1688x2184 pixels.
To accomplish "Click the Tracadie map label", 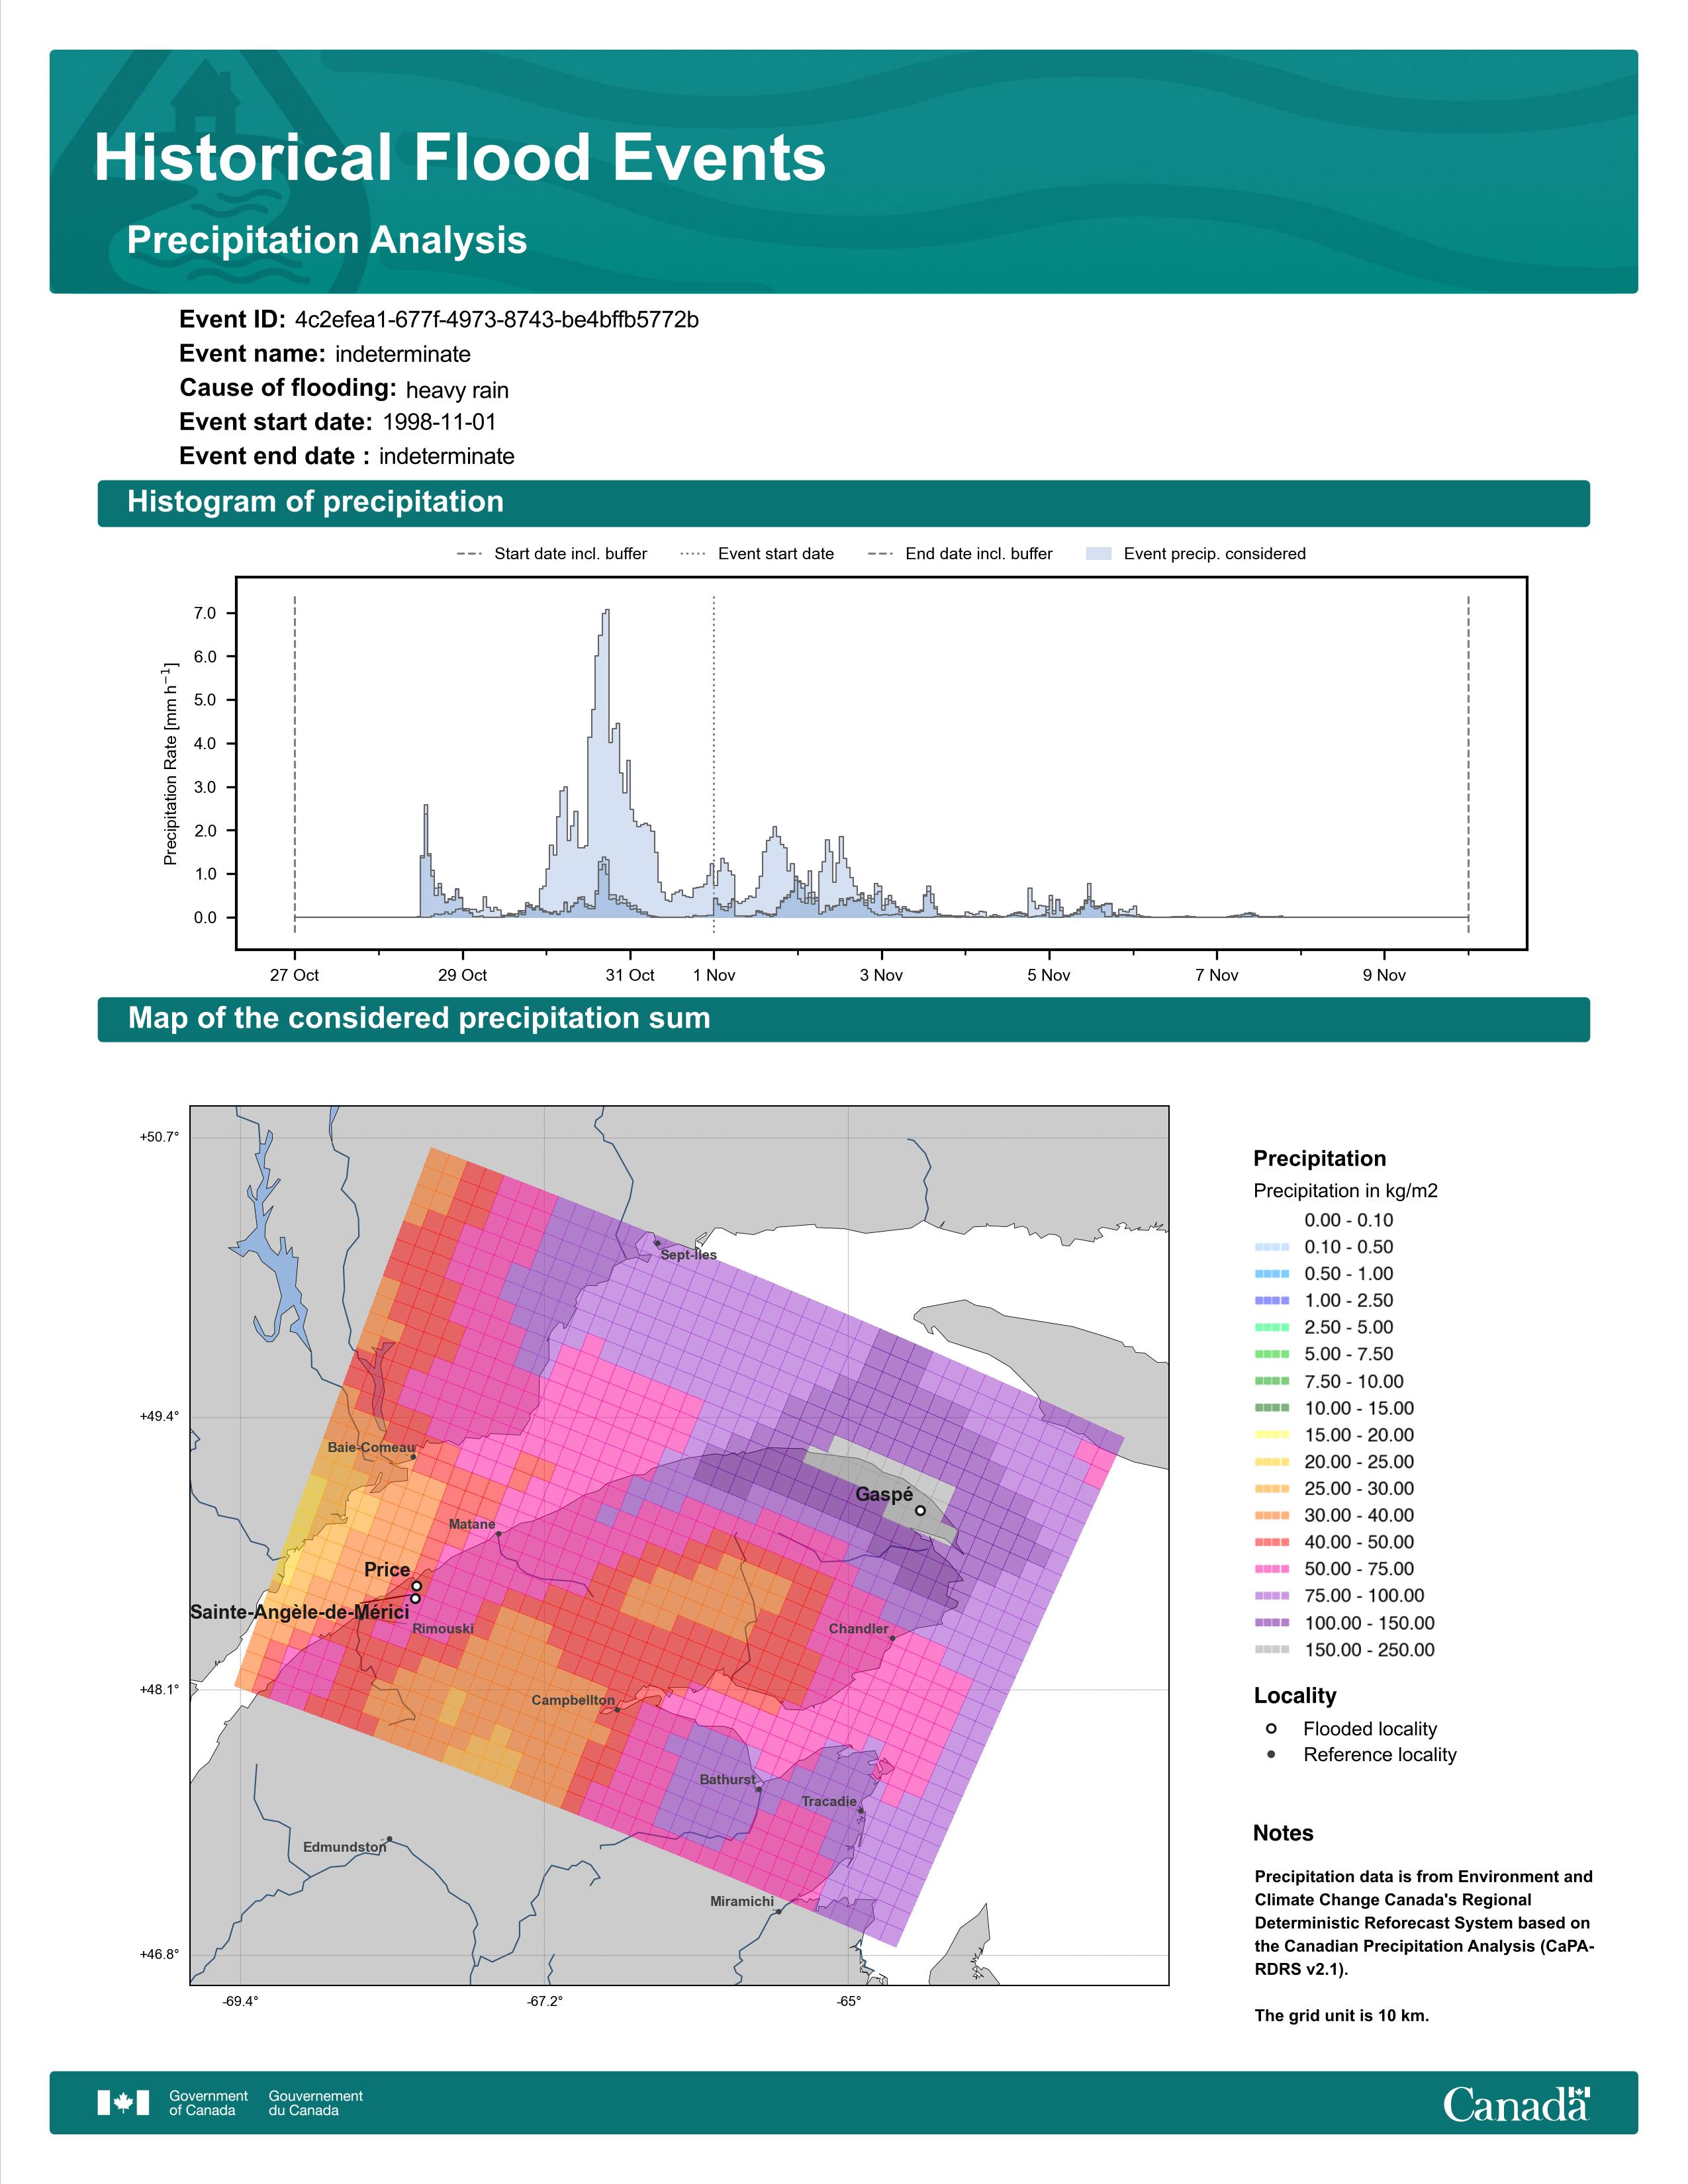I will point(829,1801).
